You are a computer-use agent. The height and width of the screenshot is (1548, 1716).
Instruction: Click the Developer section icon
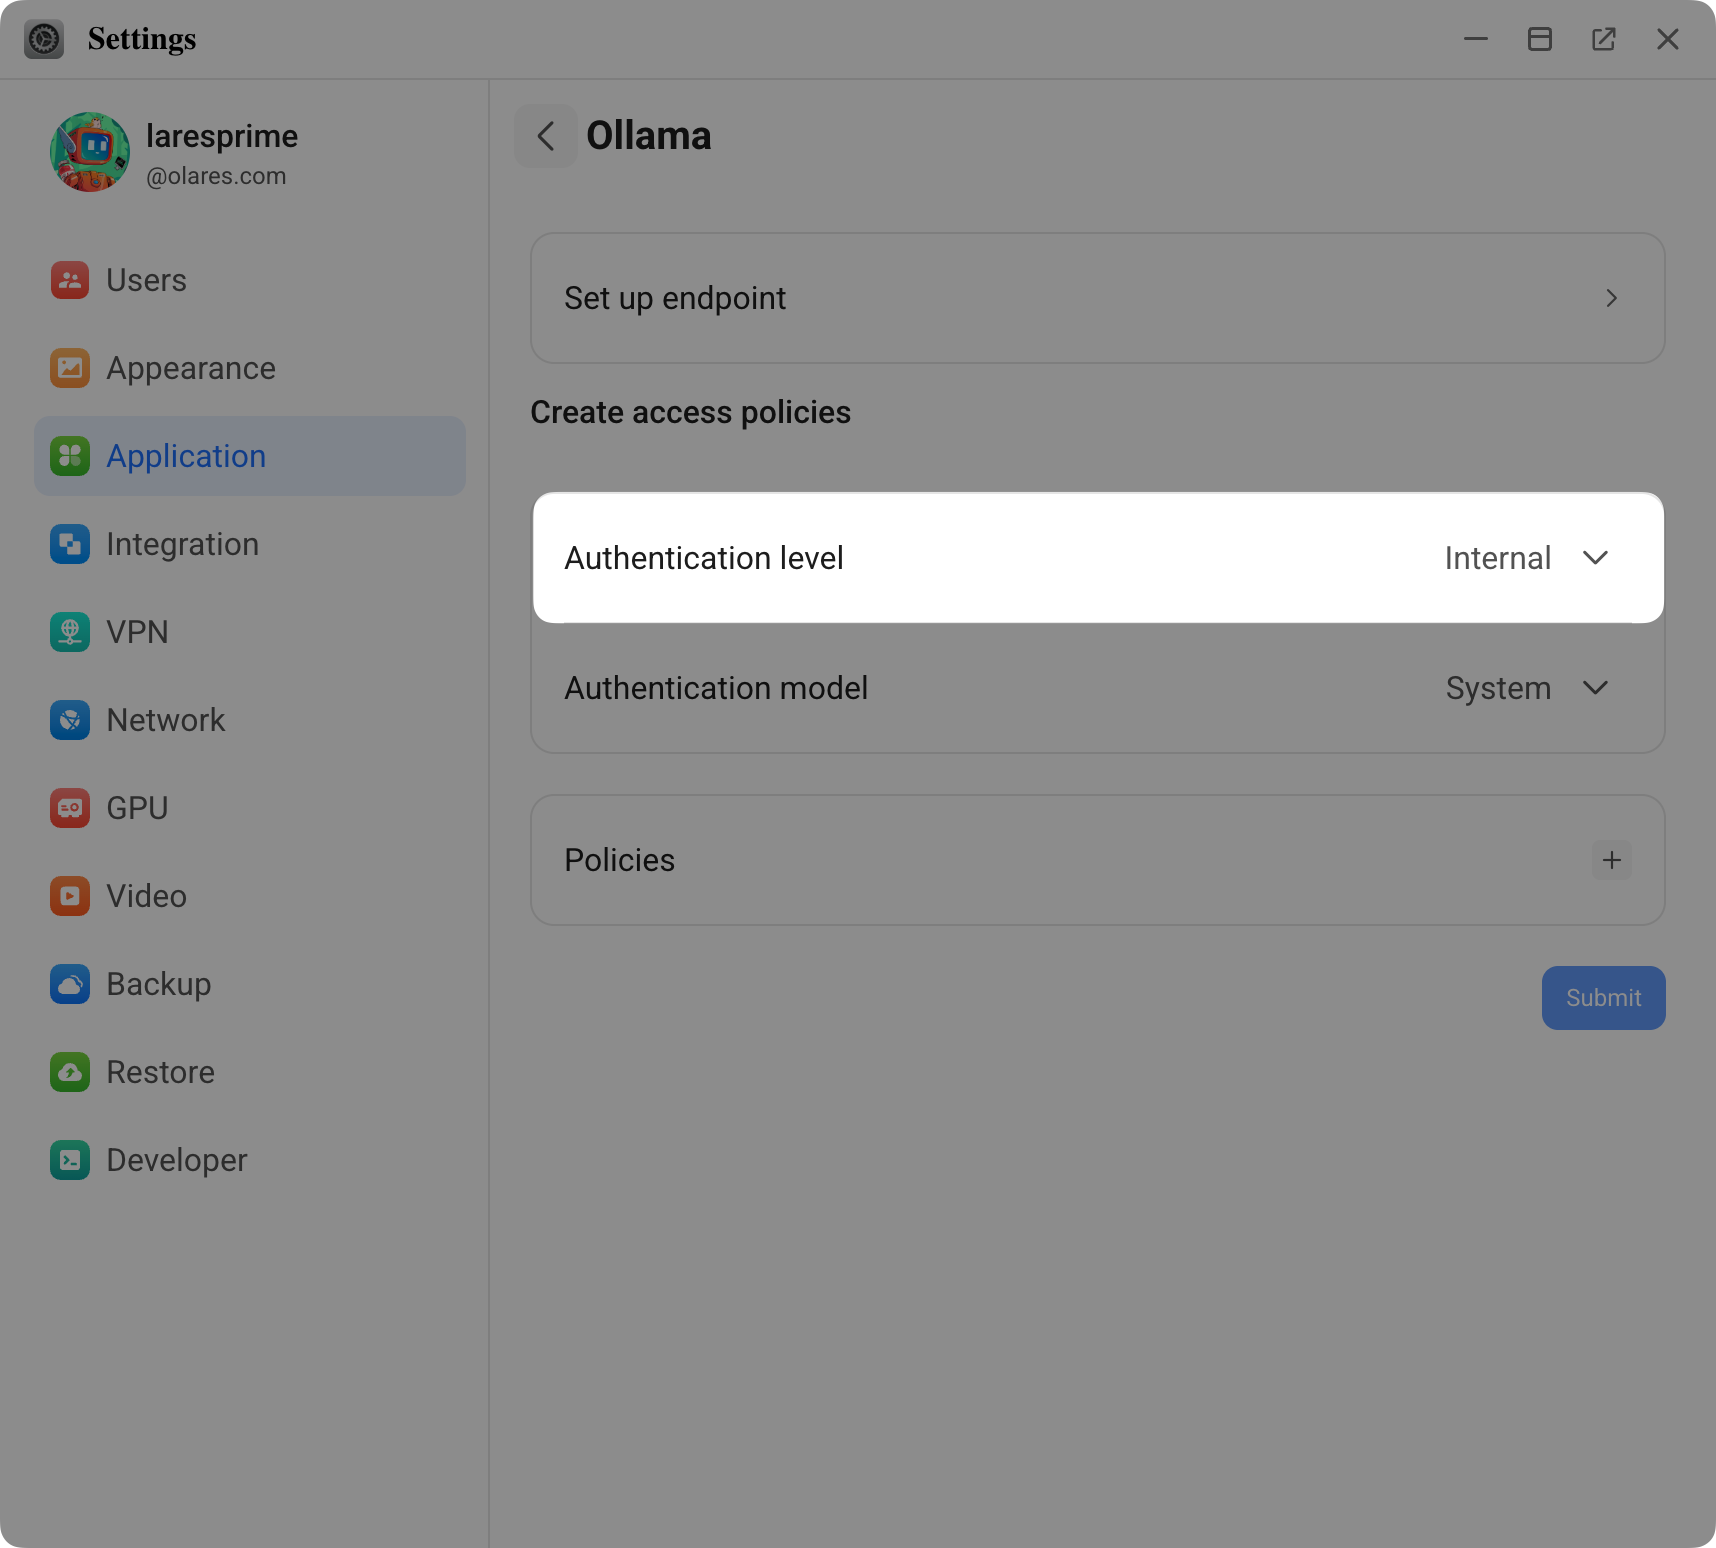(69, 1160)
